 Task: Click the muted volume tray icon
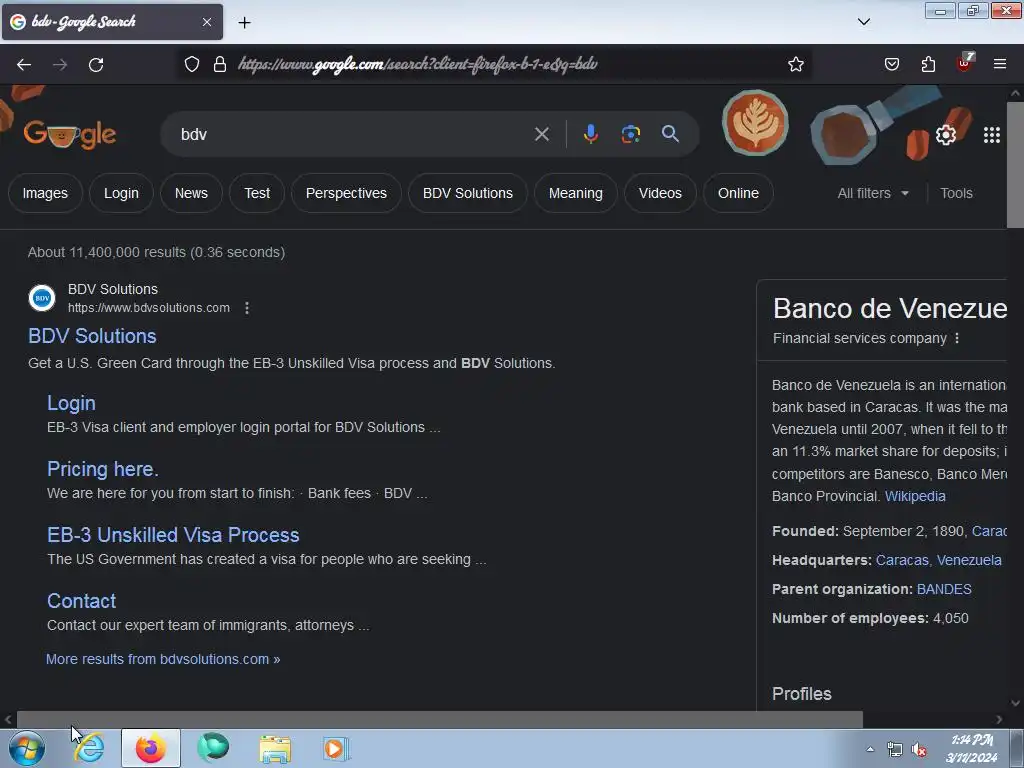[920, 750]
